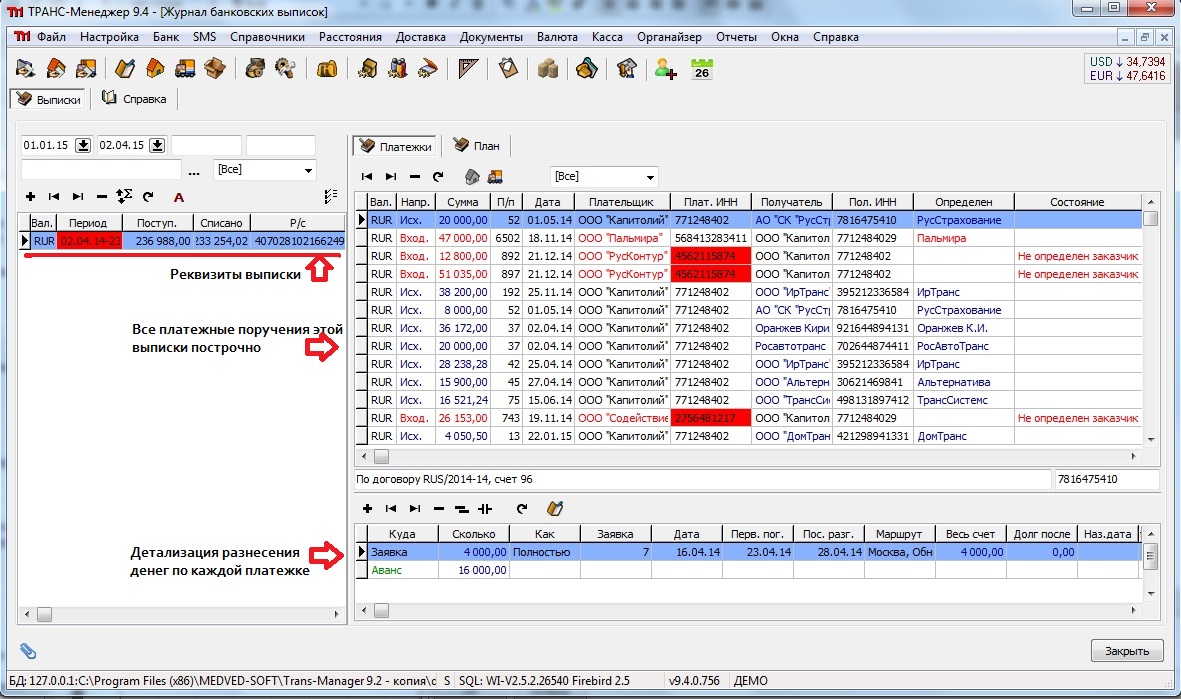Go to last payment in the Платежки toolbar
Viewport: 1181px width, 699px height.
(391, 176)
